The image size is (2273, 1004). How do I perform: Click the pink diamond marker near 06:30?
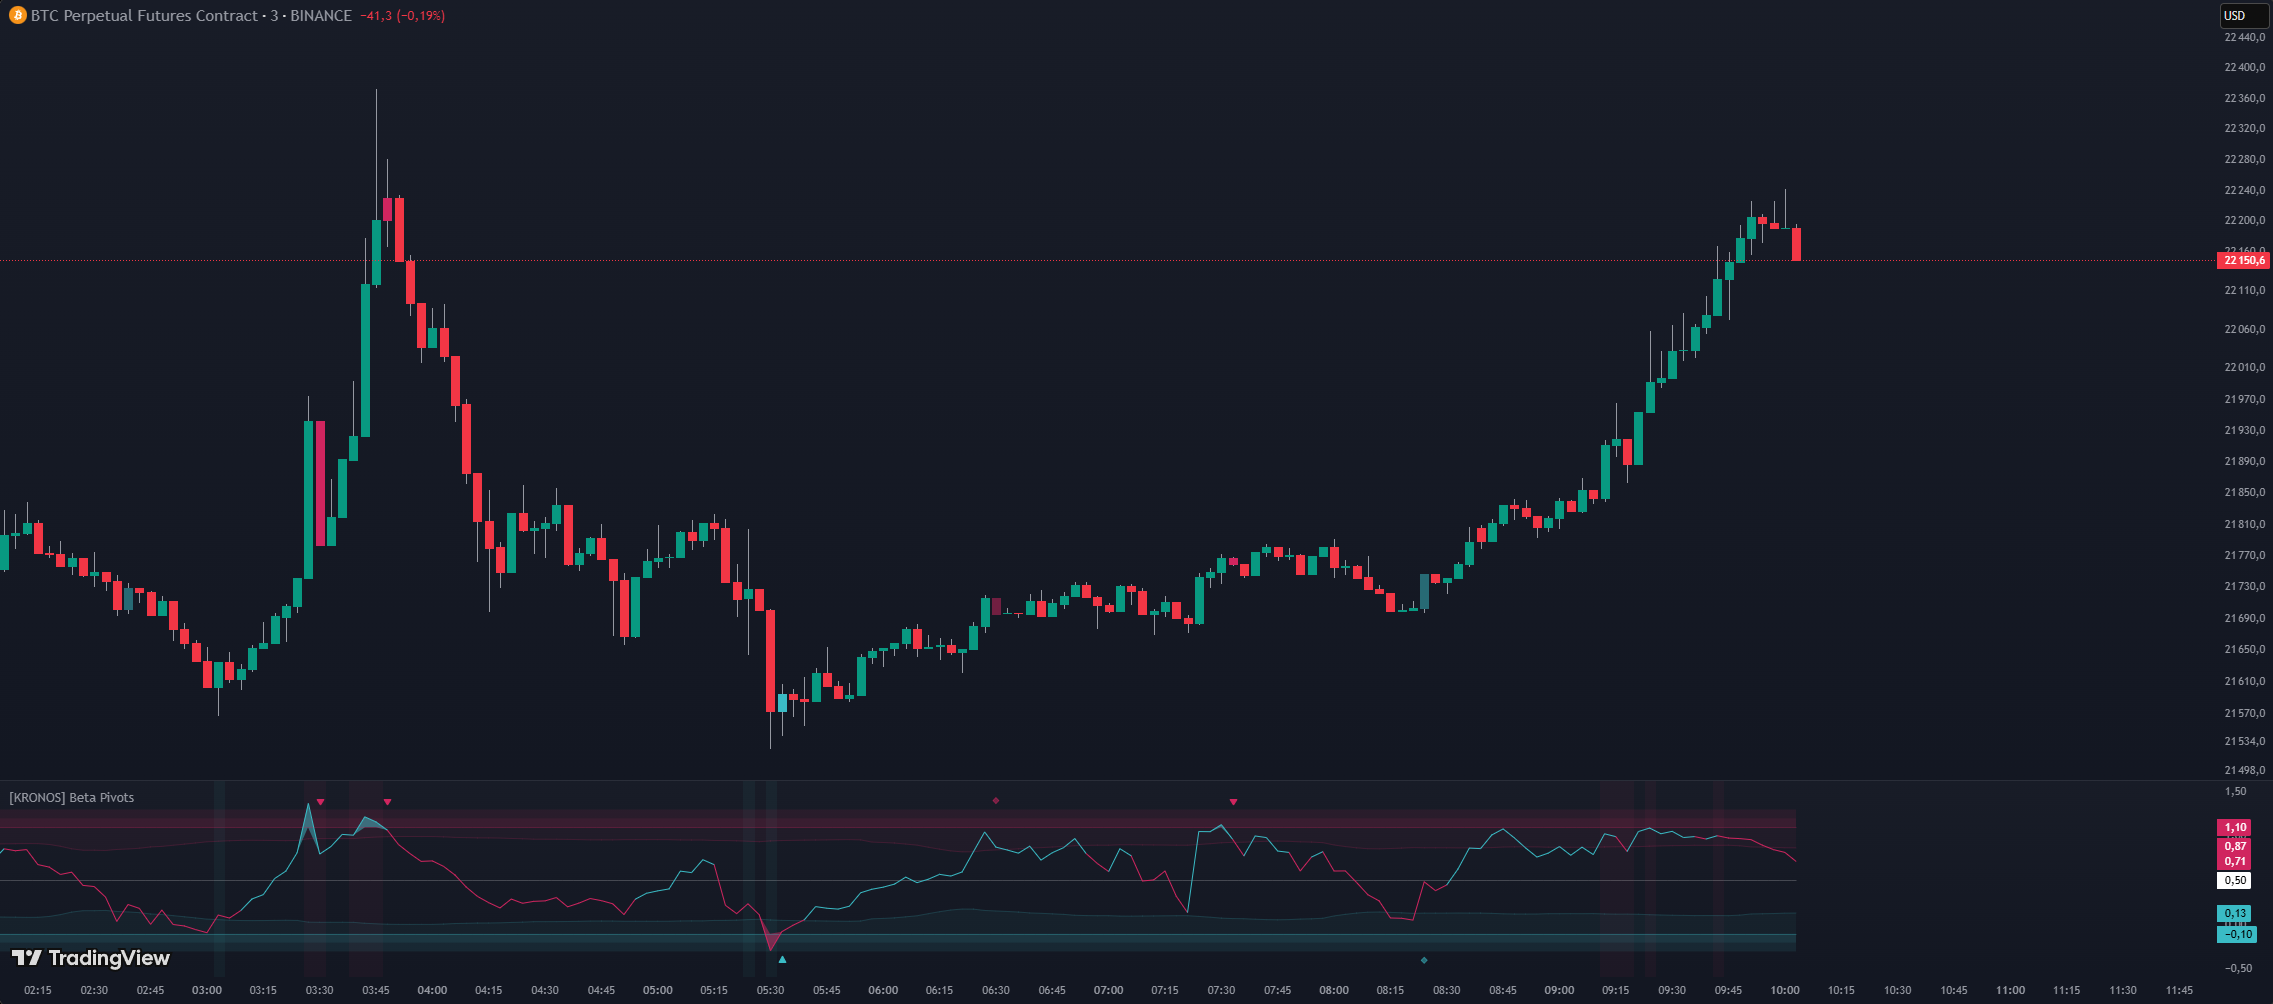(996, 801)
